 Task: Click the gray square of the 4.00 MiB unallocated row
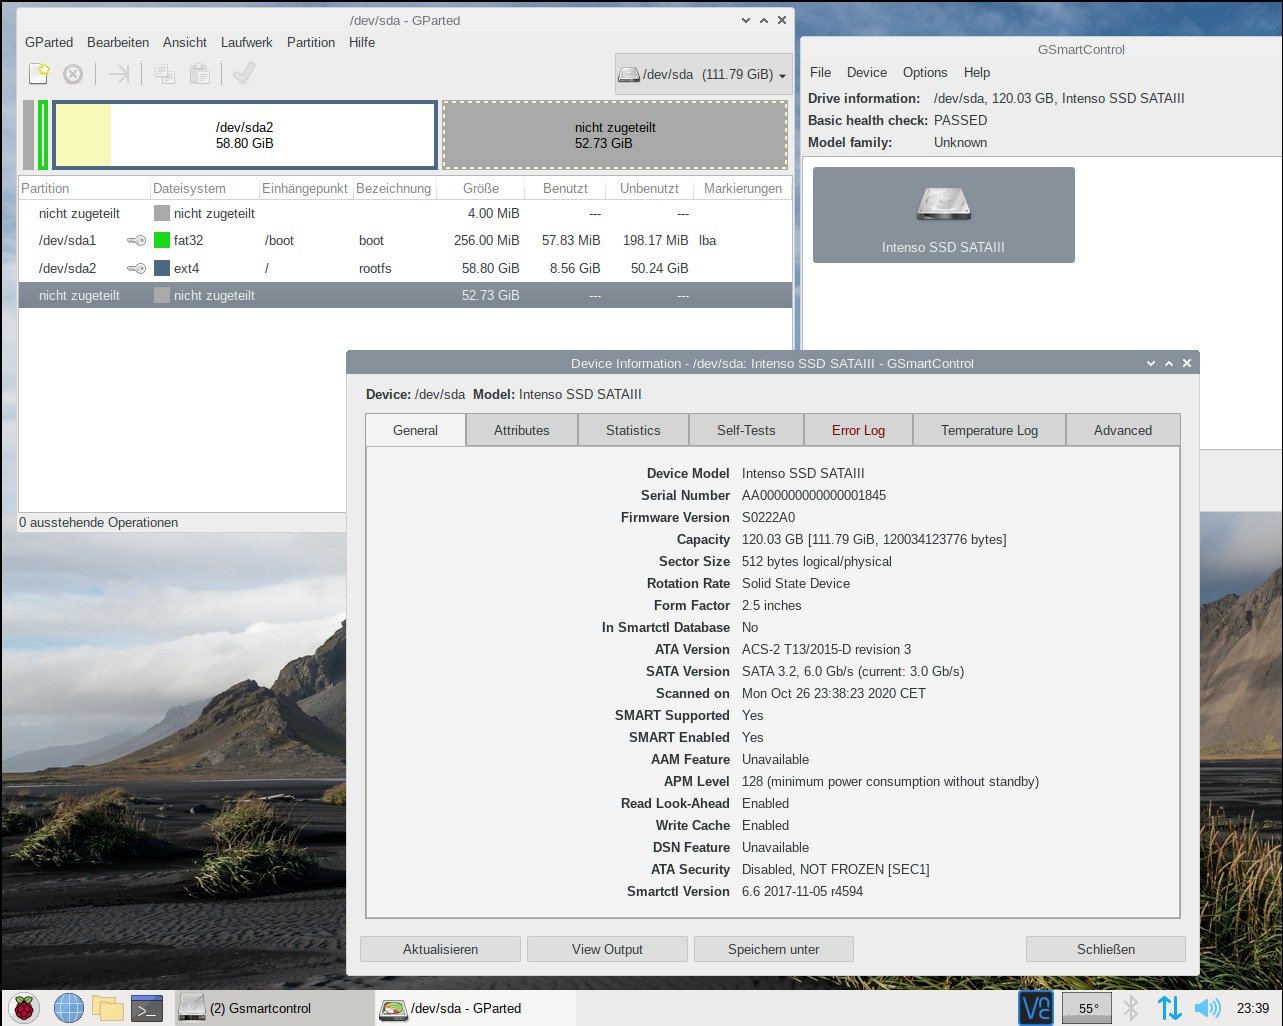pos(162,213)
